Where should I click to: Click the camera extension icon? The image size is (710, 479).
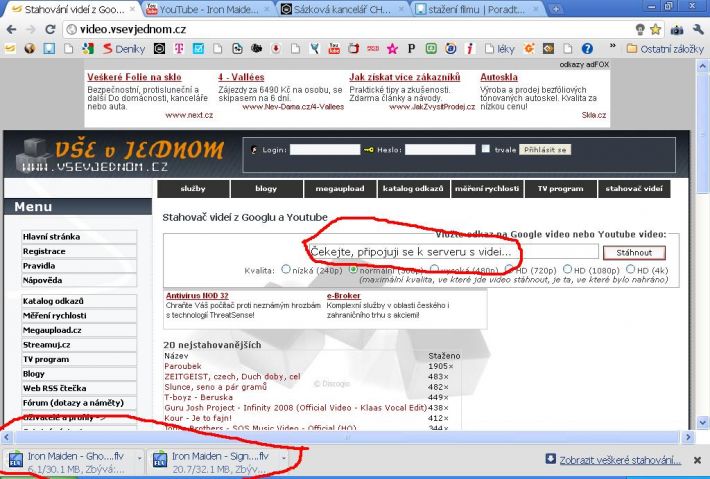click(x=676, y=30)
